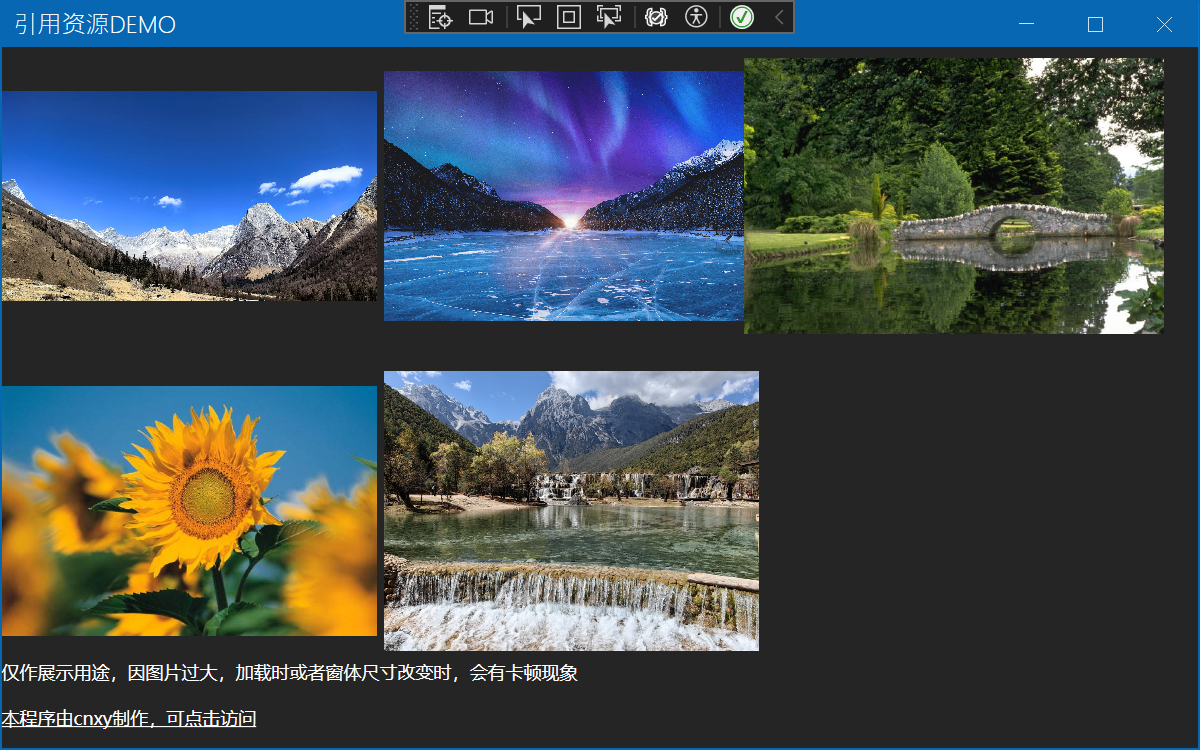1200x750 pixels.
Task: Select the sunflower image
Action: (189, 510)
